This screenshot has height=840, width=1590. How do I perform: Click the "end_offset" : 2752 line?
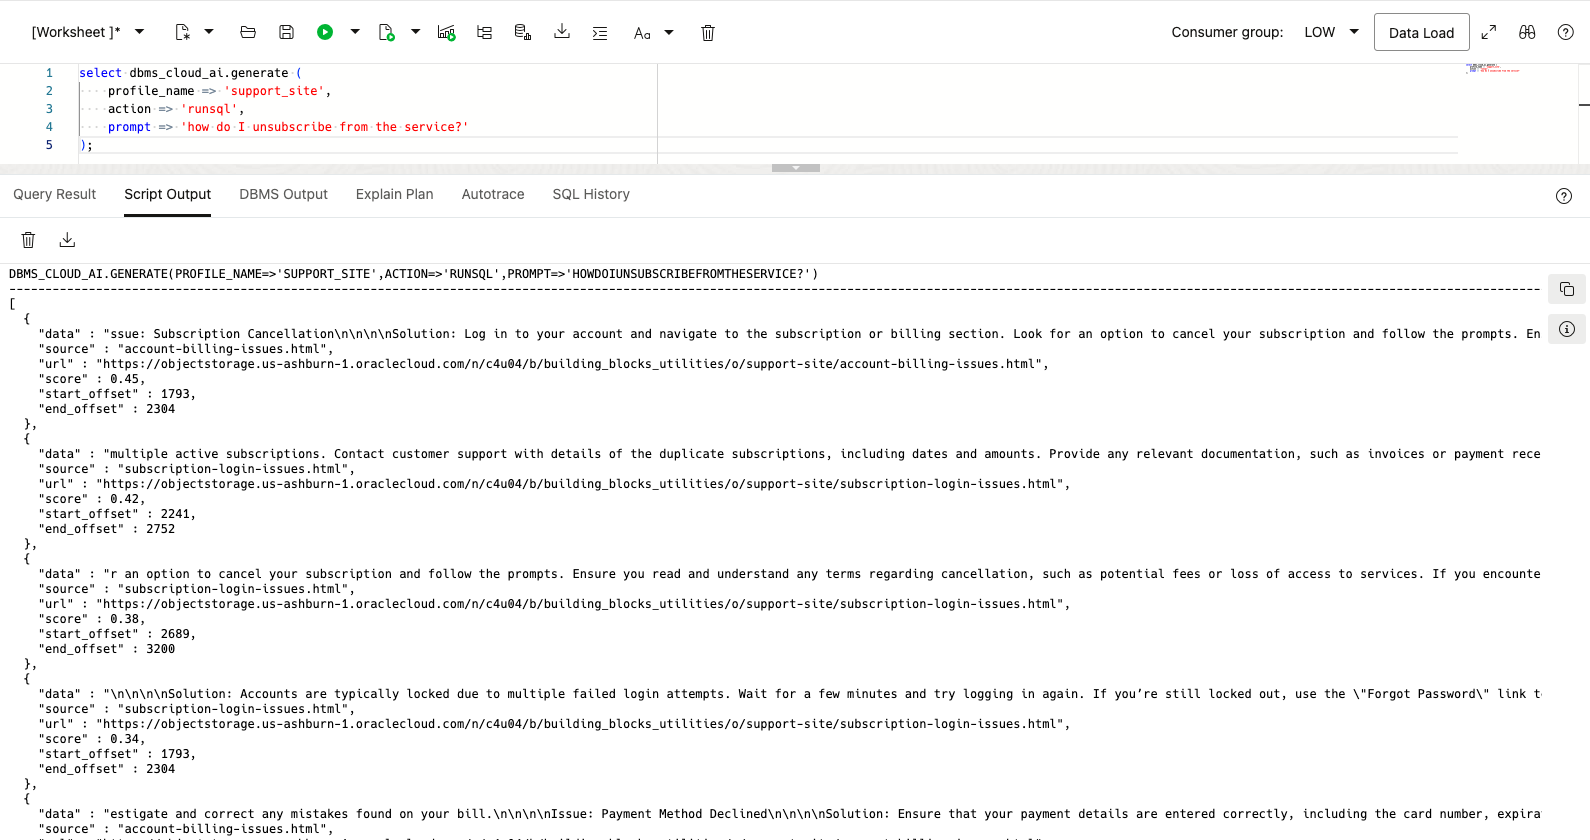pyautogui.click(x=107, y=529)
